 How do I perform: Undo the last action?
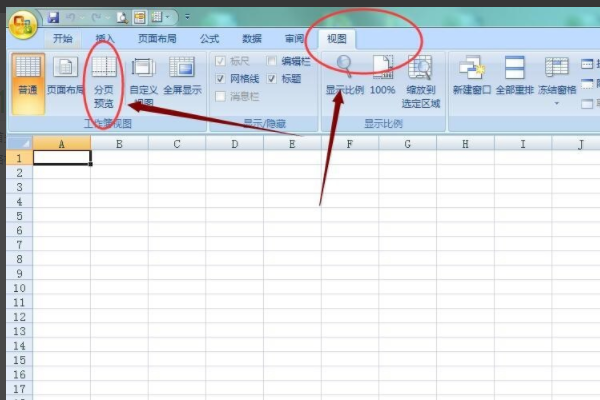(71, 18)
